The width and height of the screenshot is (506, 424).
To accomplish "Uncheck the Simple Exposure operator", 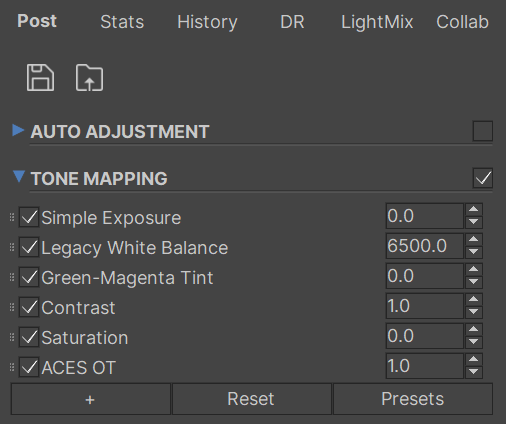I will point(29,217).
